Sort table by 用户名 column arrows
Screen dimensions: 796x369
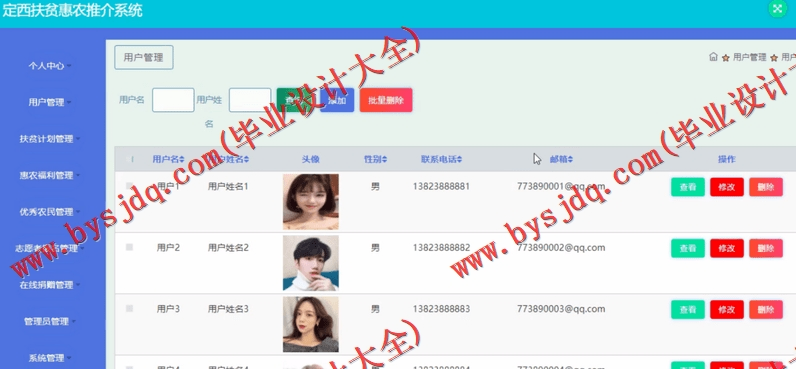[x=182, y=159]
